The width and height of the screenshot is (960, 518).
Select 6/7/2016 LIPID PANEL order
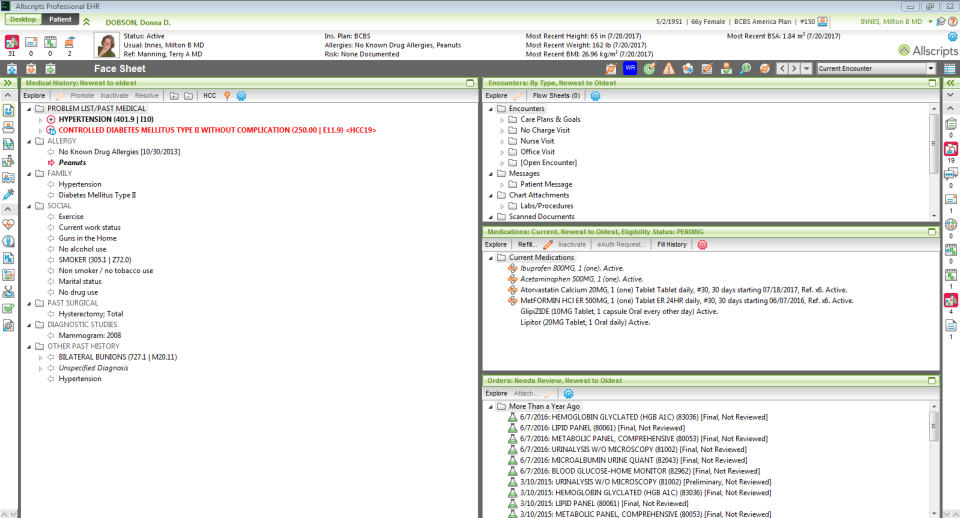[x=602, y=428]
